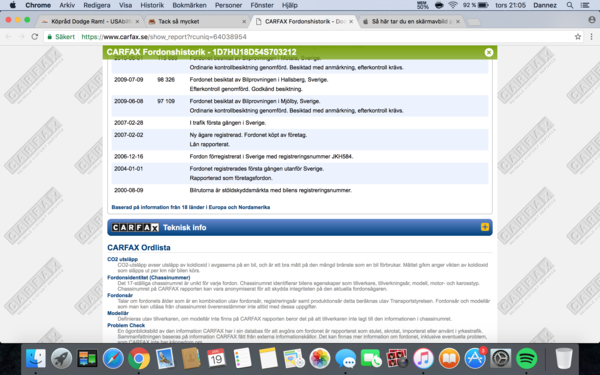Open the Chrome profile avatar button

592,20
